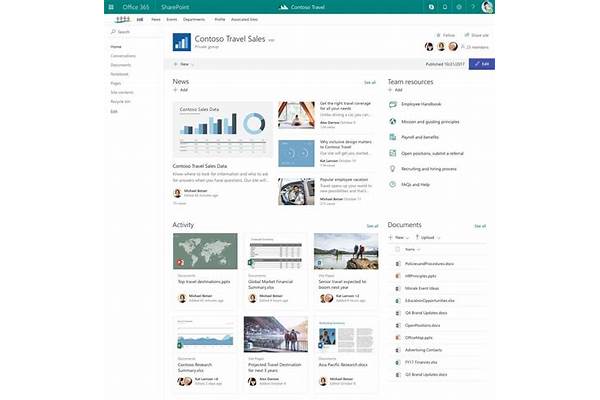Open Skype from the top bar

click(x=431, y=7)
